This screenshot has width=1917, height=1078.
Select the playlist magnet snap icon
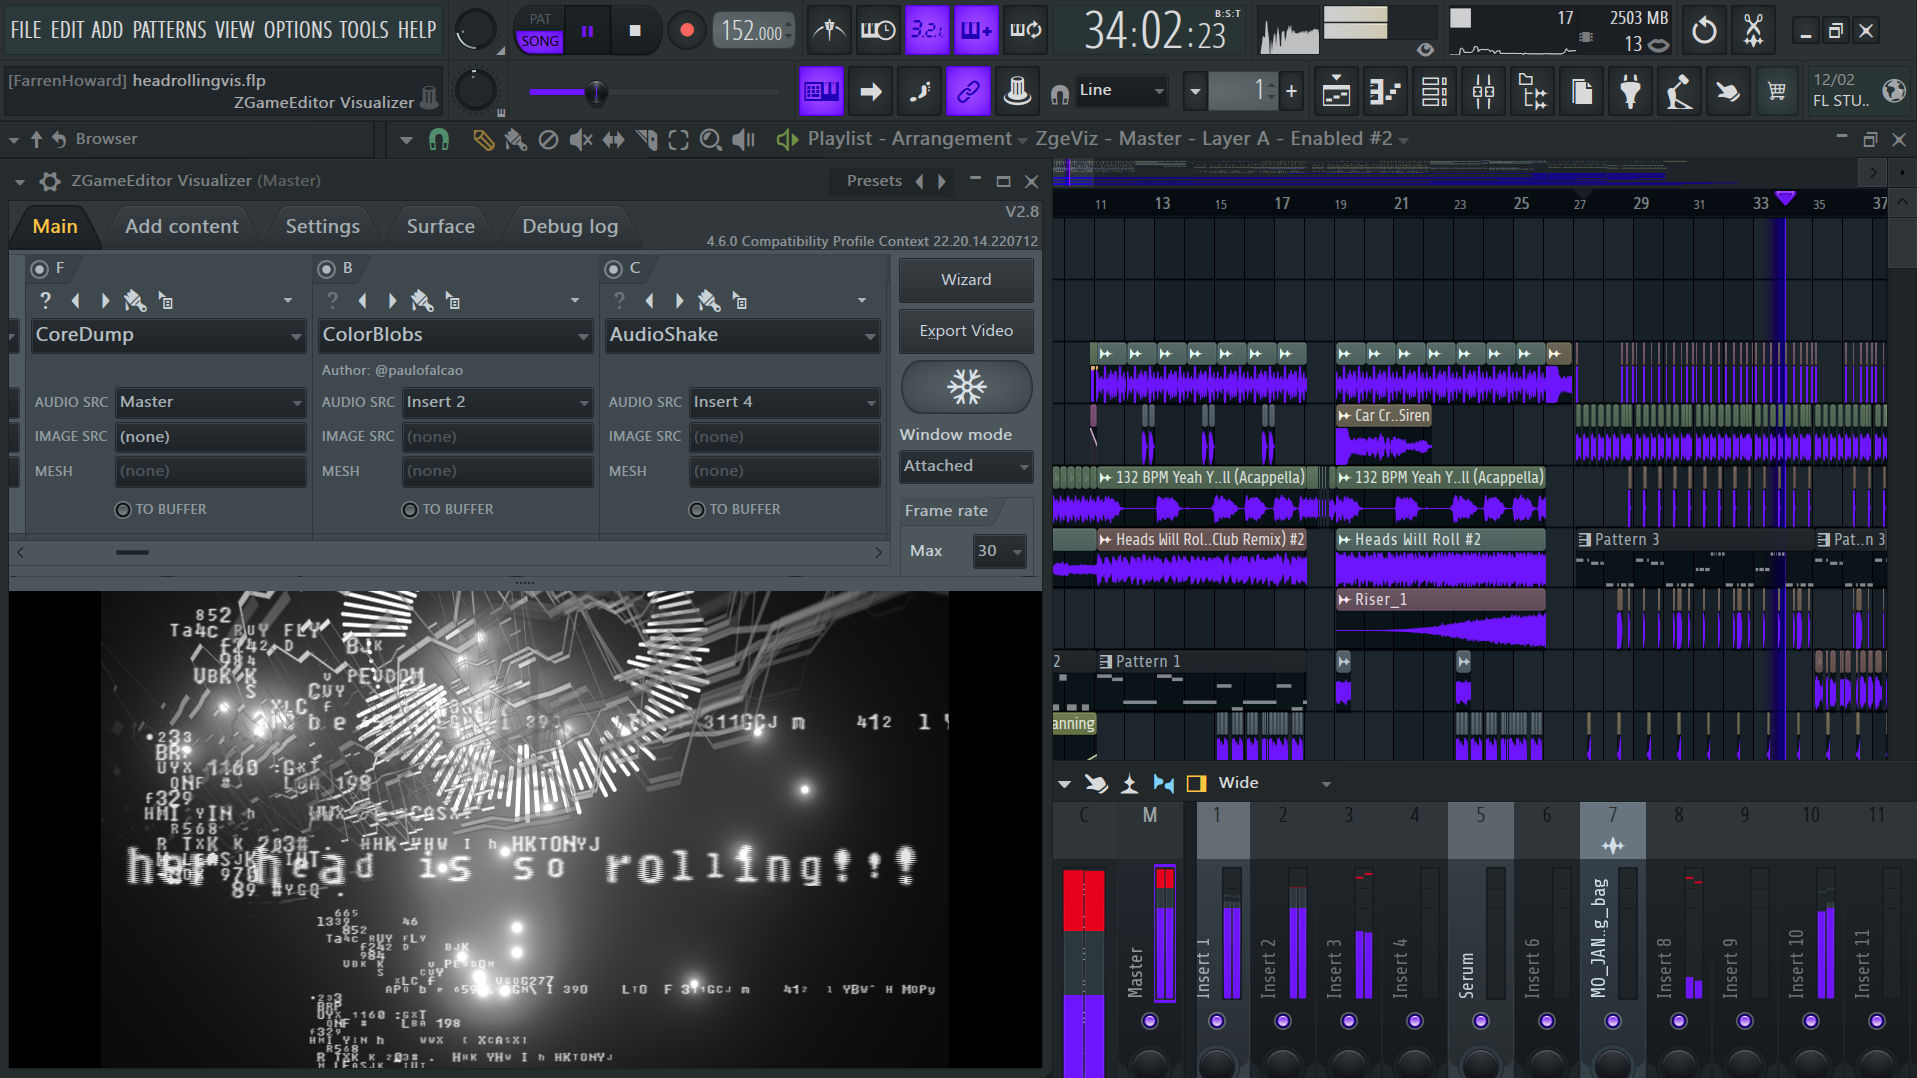pos(438,140)
